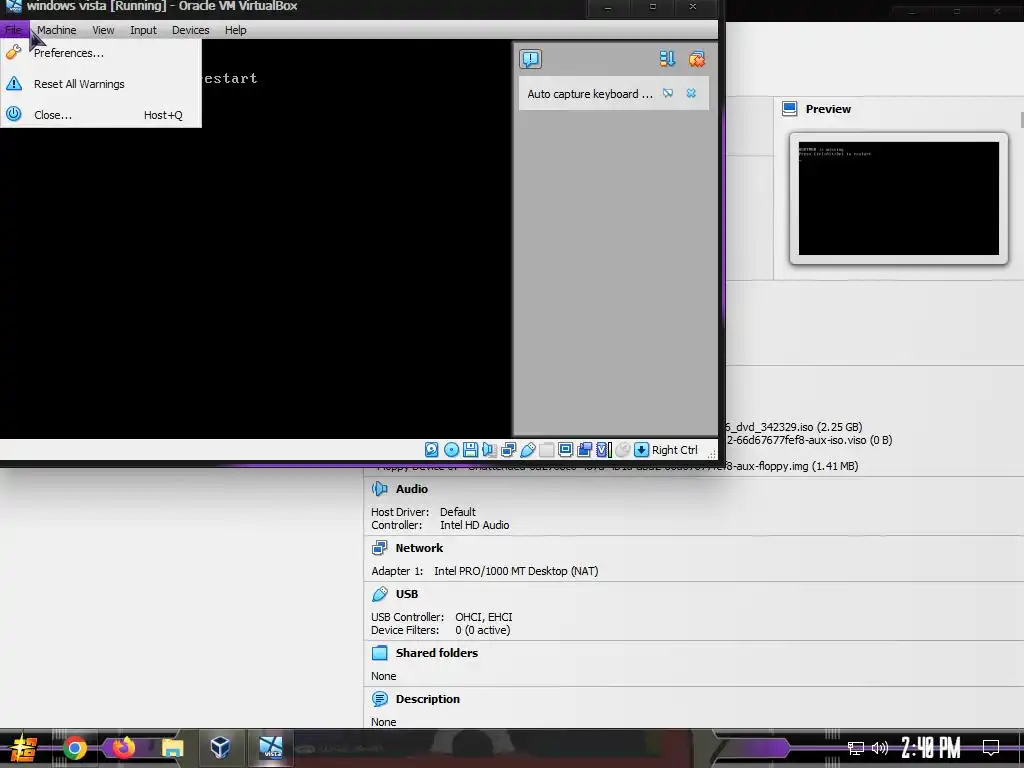
Task: Click the Shared folders folder icon
Action: (x=379, y=653)
